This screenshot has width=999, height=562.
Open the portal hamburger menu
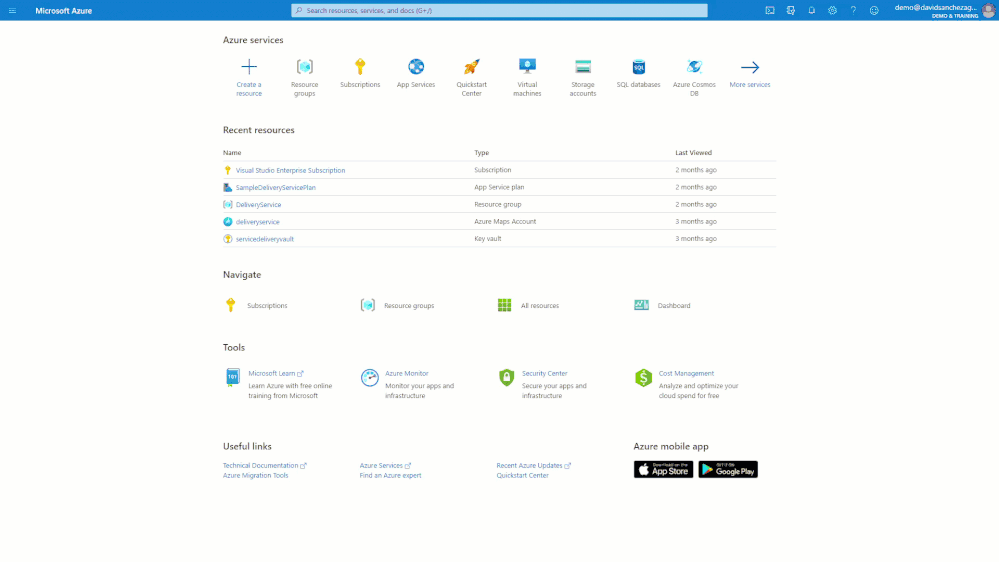coord(12,10)
